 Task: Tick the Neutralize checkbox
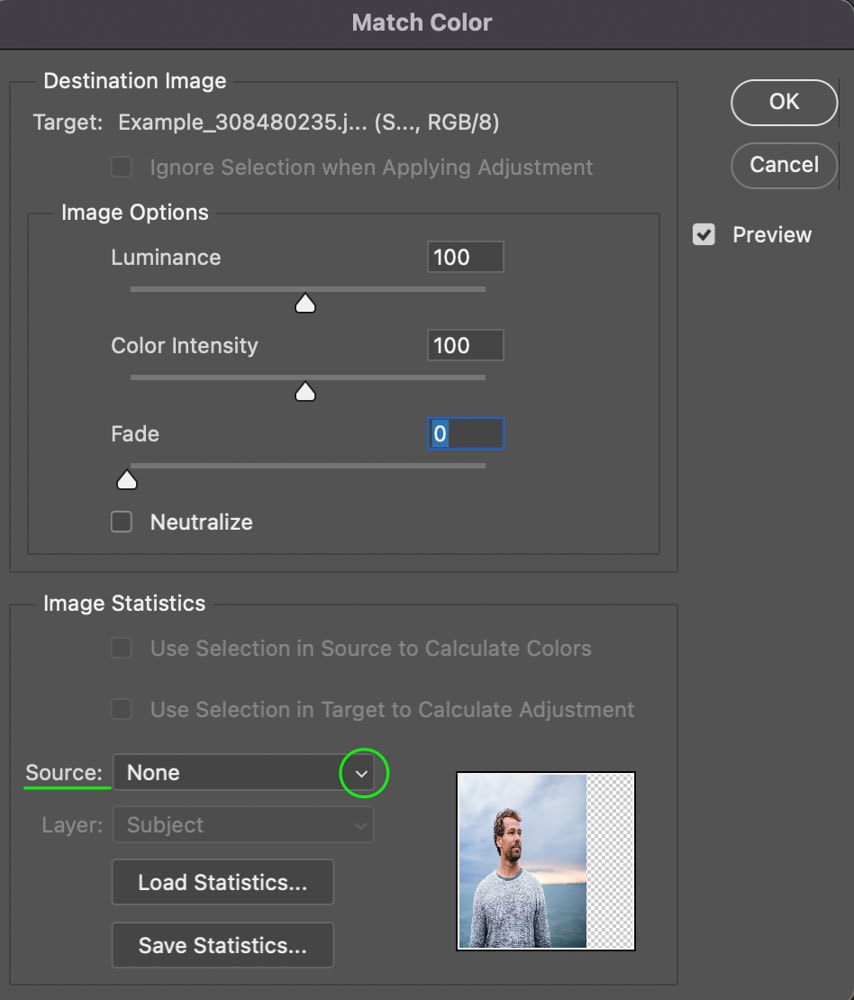coord(122,522)
